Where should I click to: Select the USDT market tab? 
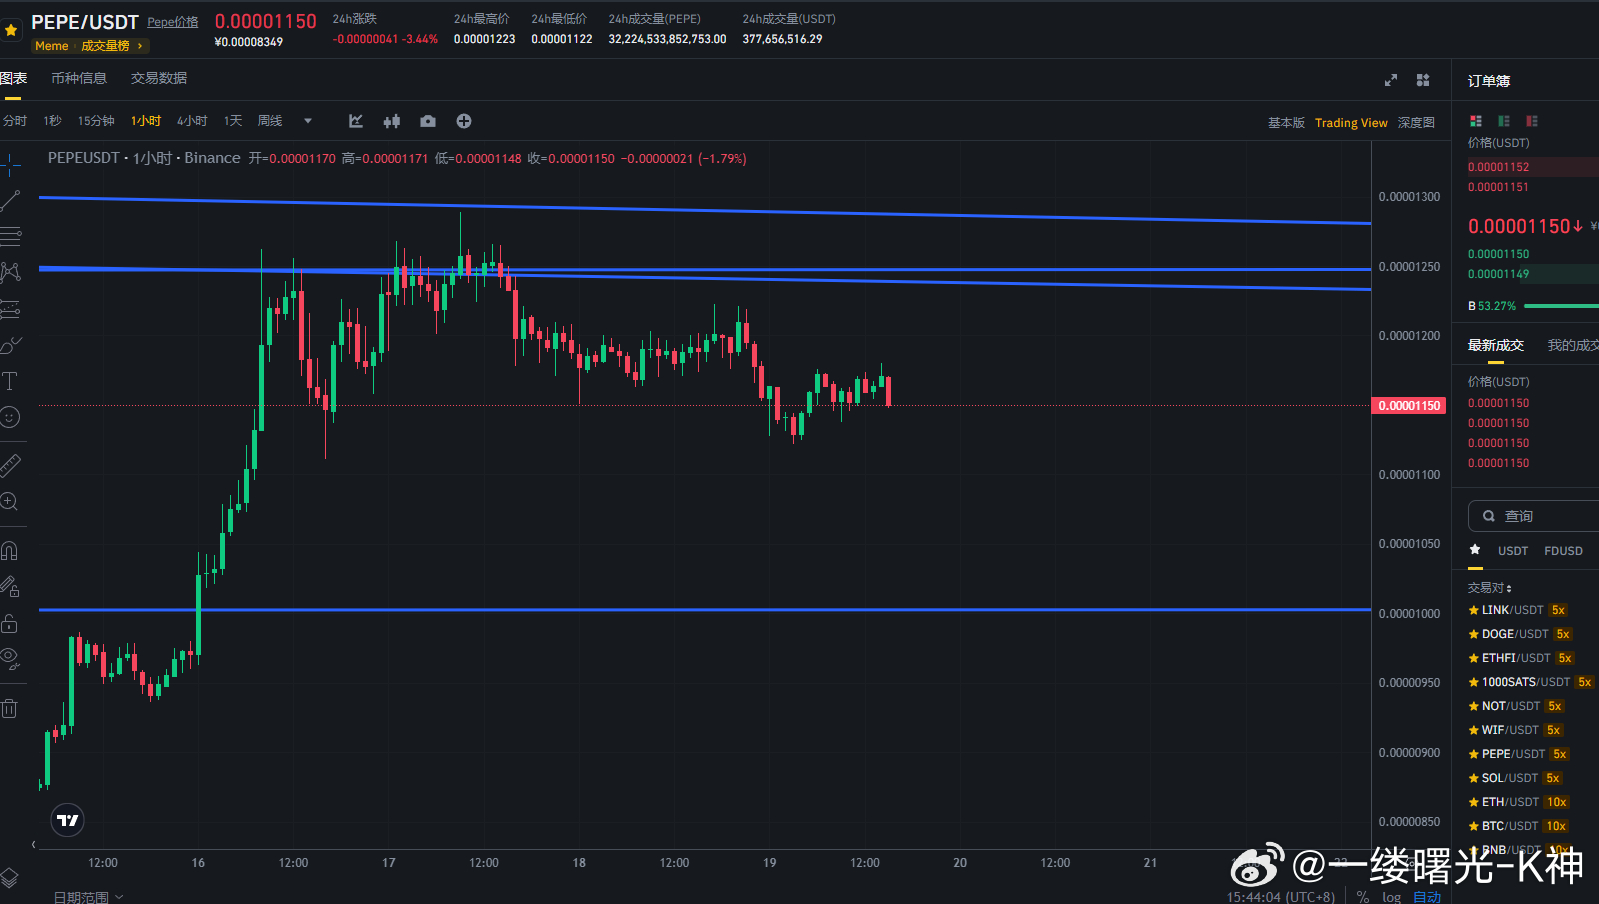1513,551
